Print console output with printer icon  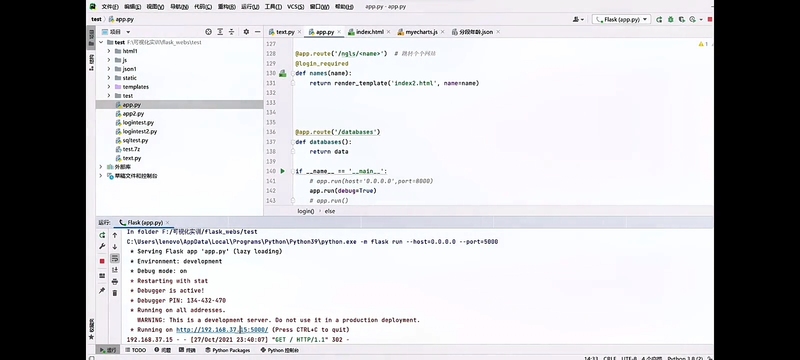[x=115, y=281]
